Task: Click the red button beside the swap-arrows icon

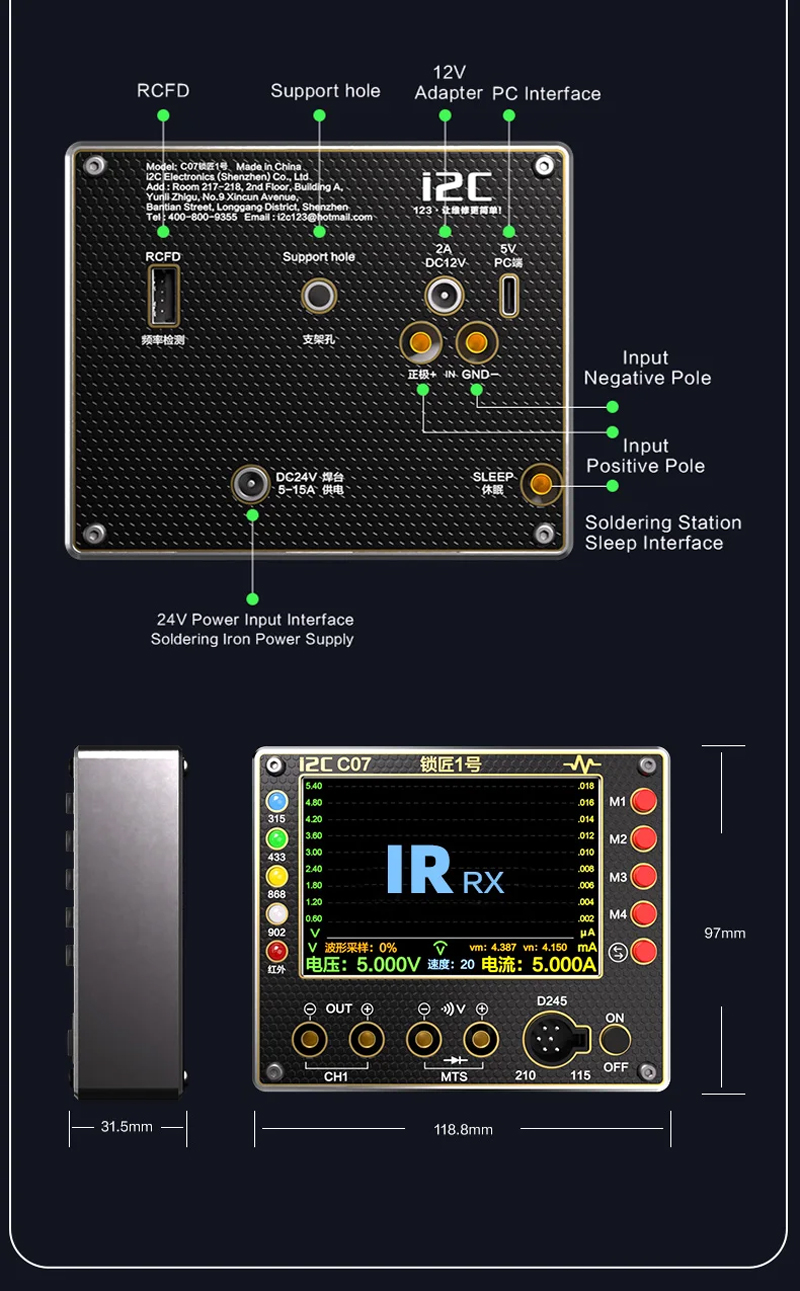Action: (x=645, y=951)
